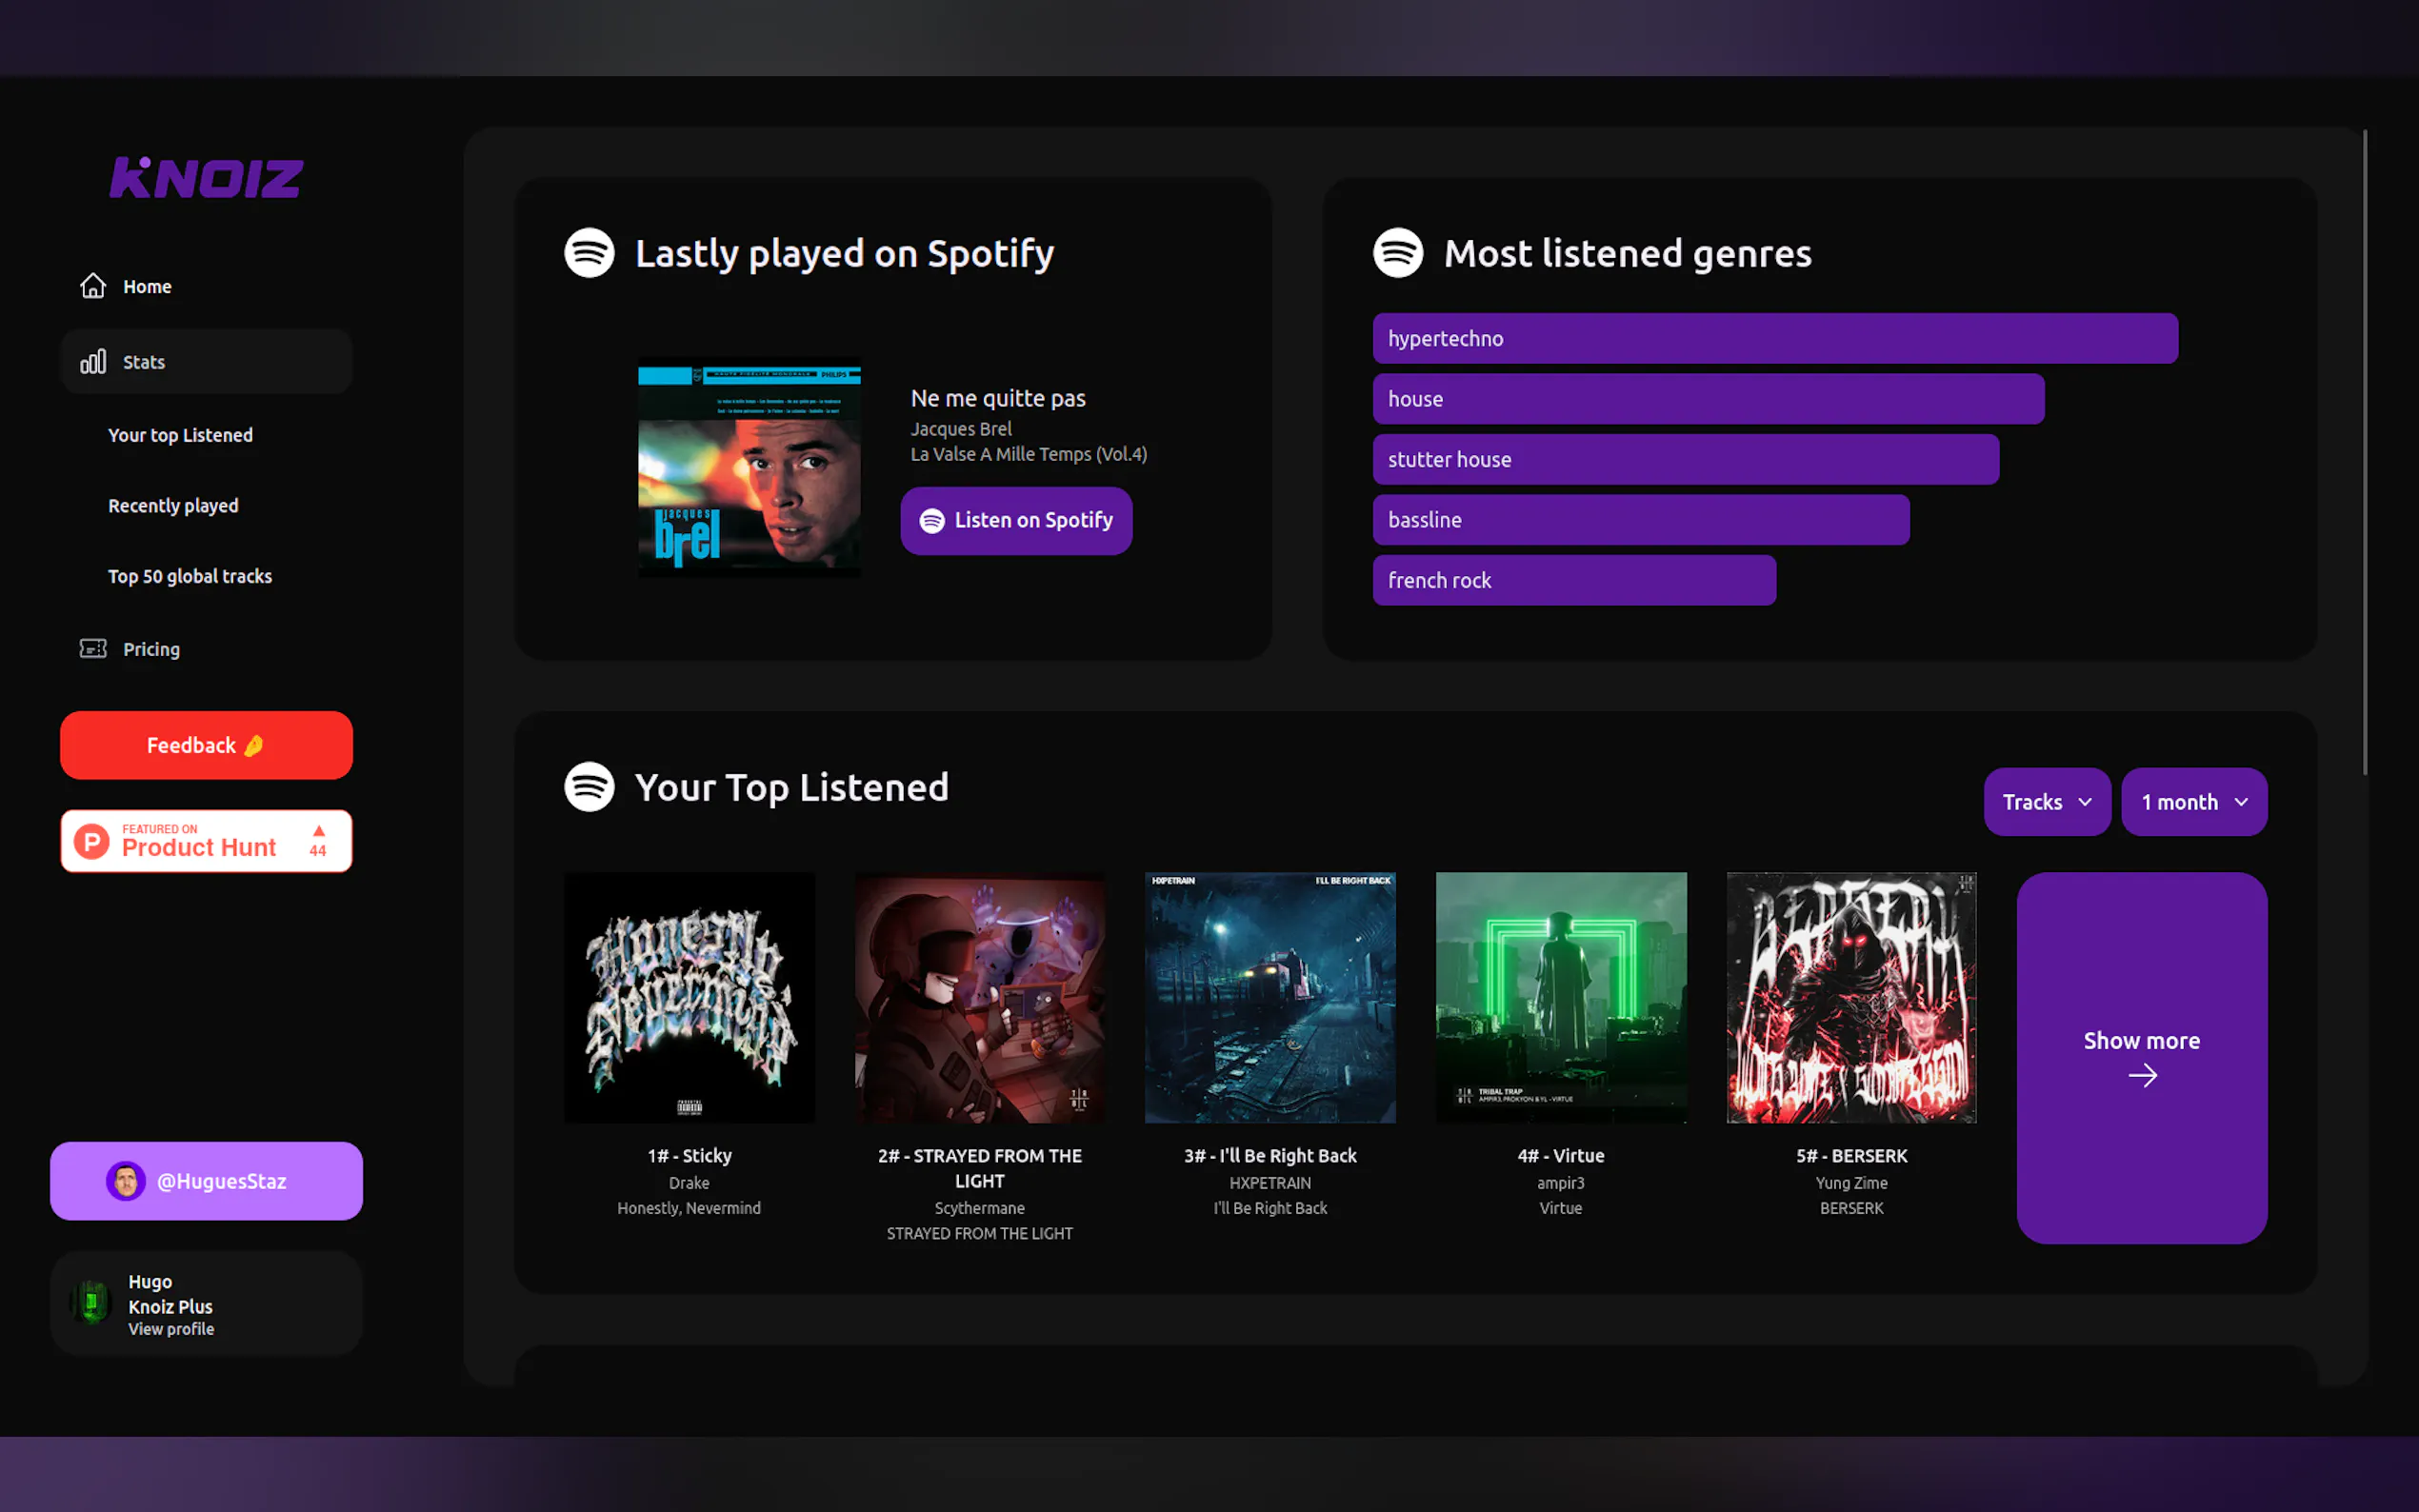The width and height of the screenshot is (2419, 1512).
Task: Click the Pricing ticket icon
Action: pyautogui.click(x=93, y=649)
